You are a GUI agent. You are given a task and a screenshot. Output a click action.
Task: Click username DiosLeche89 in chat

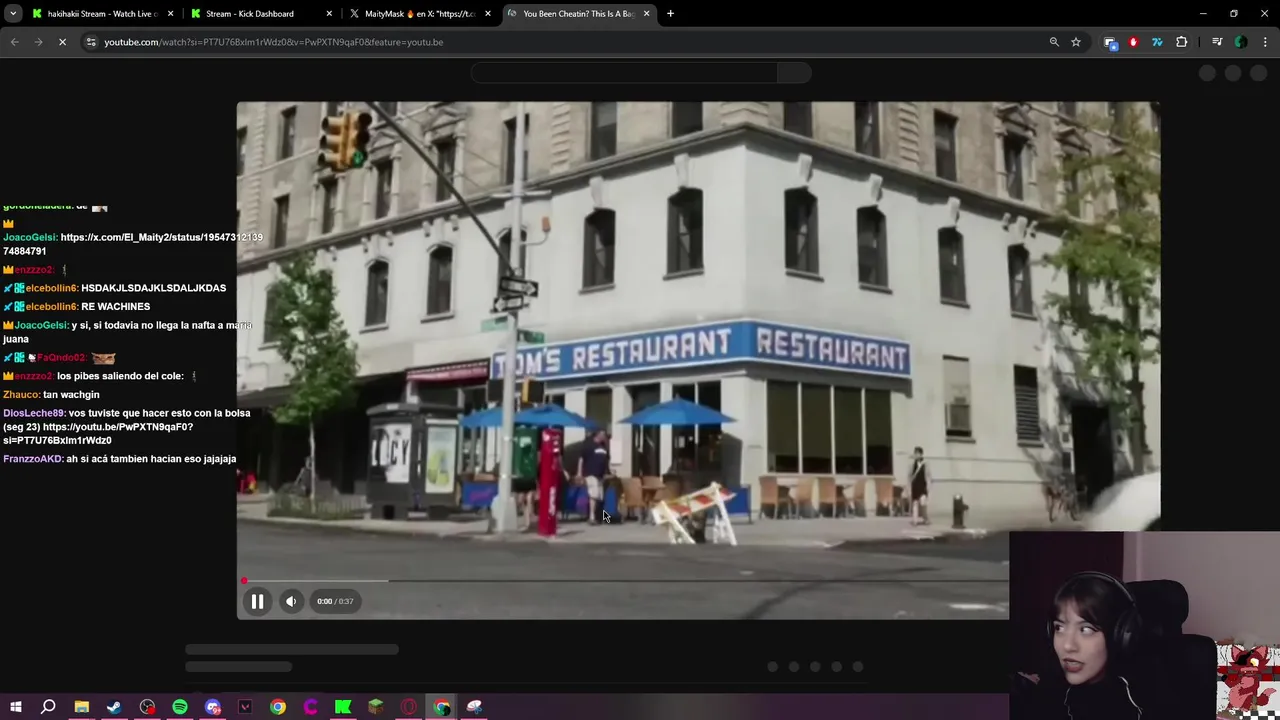click(33, 413)
